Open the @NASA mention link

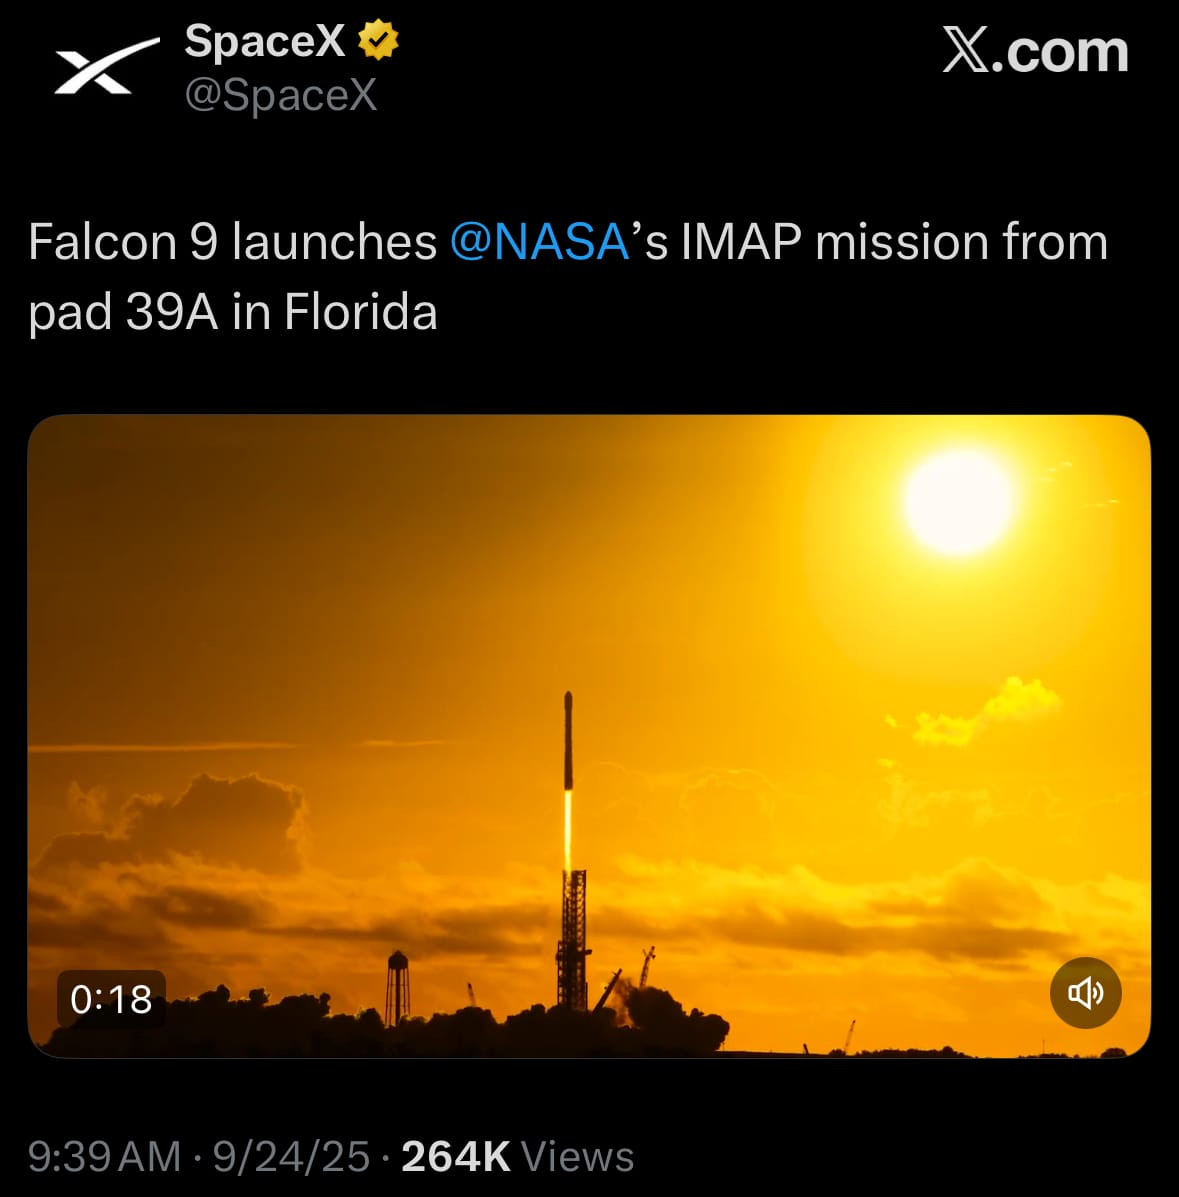(x=539, y=243)
